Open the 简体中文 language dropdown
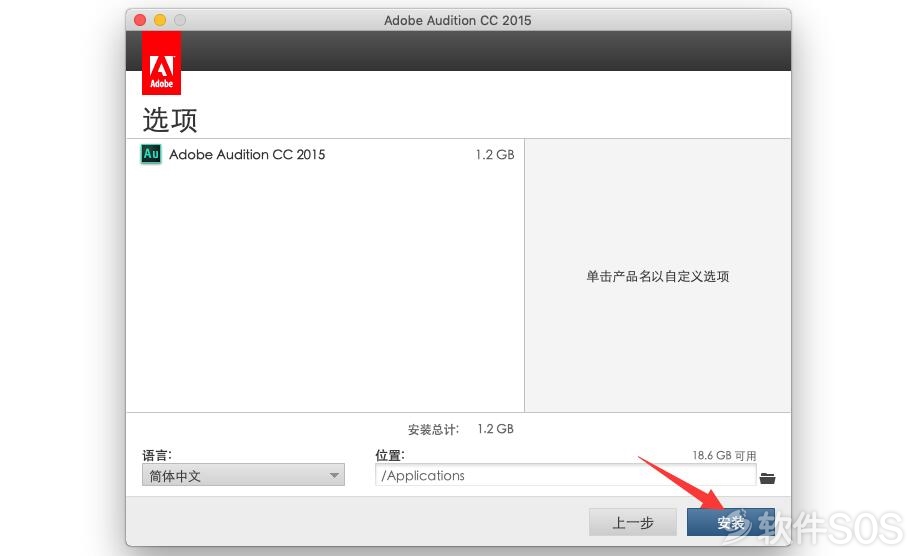The height and width of the screenshot is (556, 918). click(243, 475)
